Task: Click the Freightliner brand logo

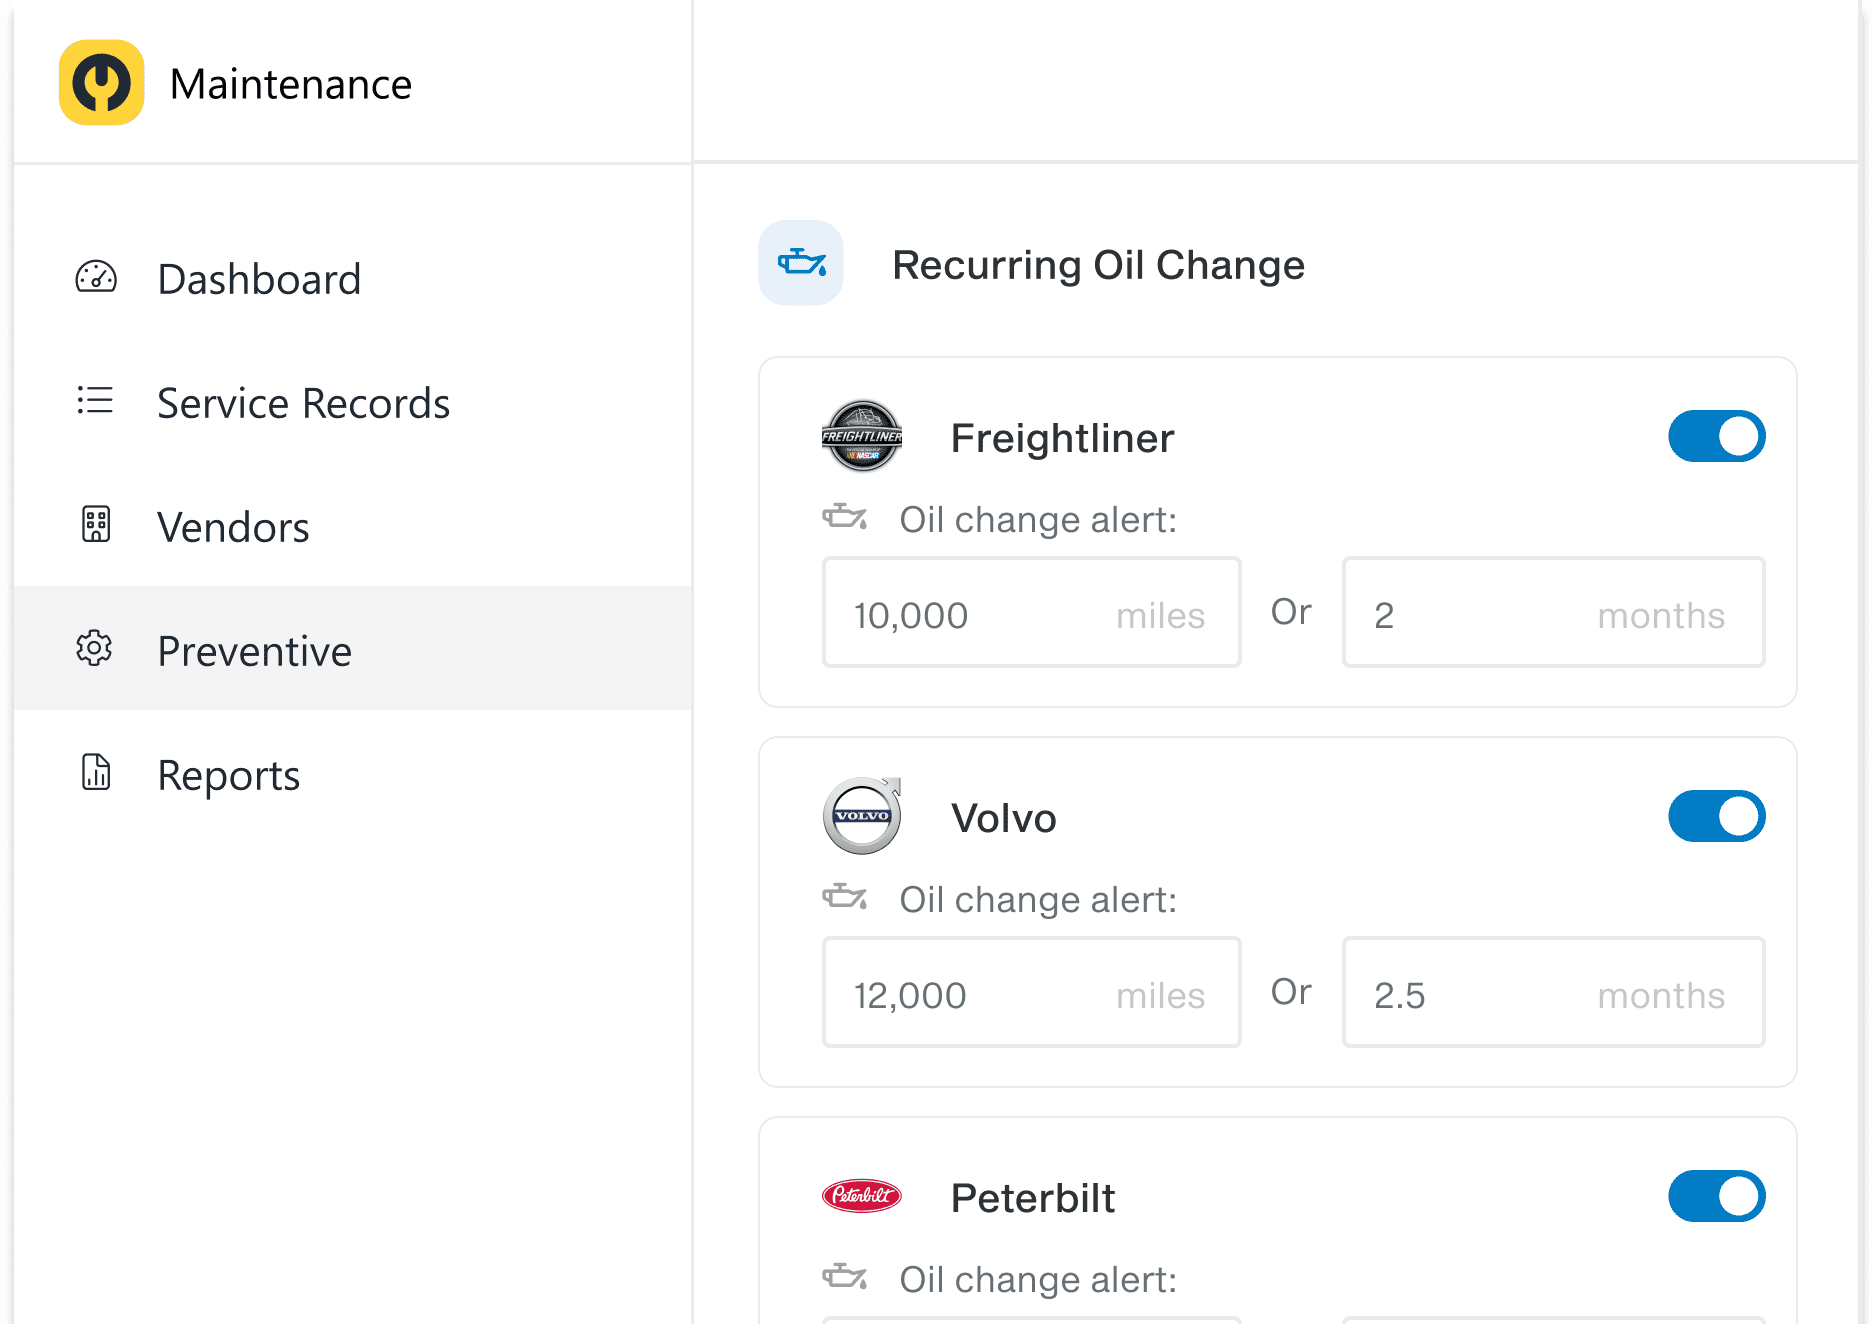Action: [x=861, y=436]
